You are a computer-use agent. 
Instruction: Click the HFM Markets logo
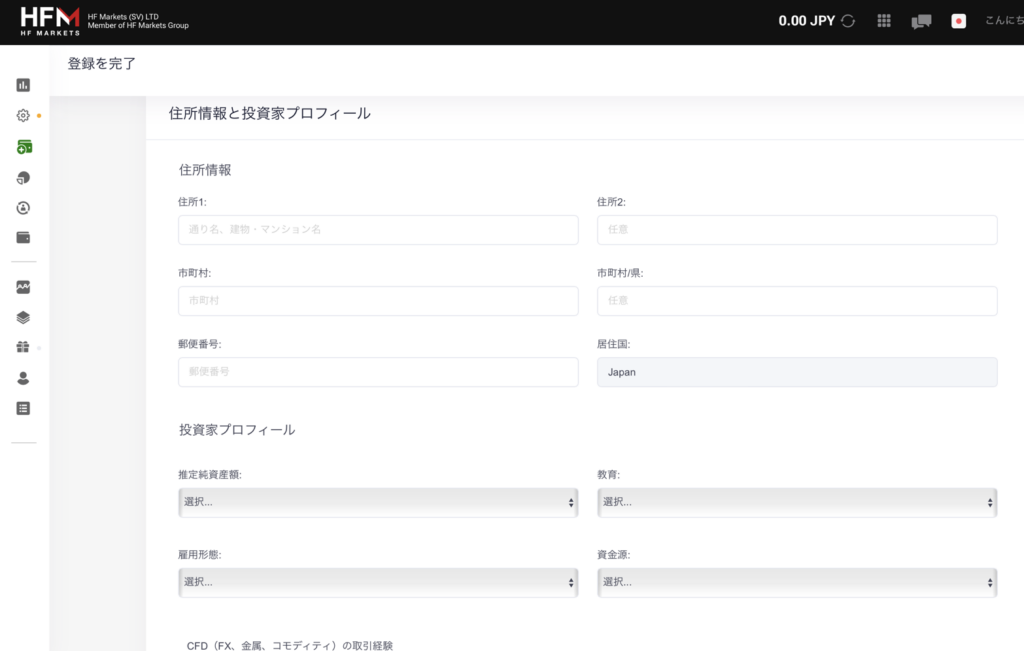click(x=50, y=21)
